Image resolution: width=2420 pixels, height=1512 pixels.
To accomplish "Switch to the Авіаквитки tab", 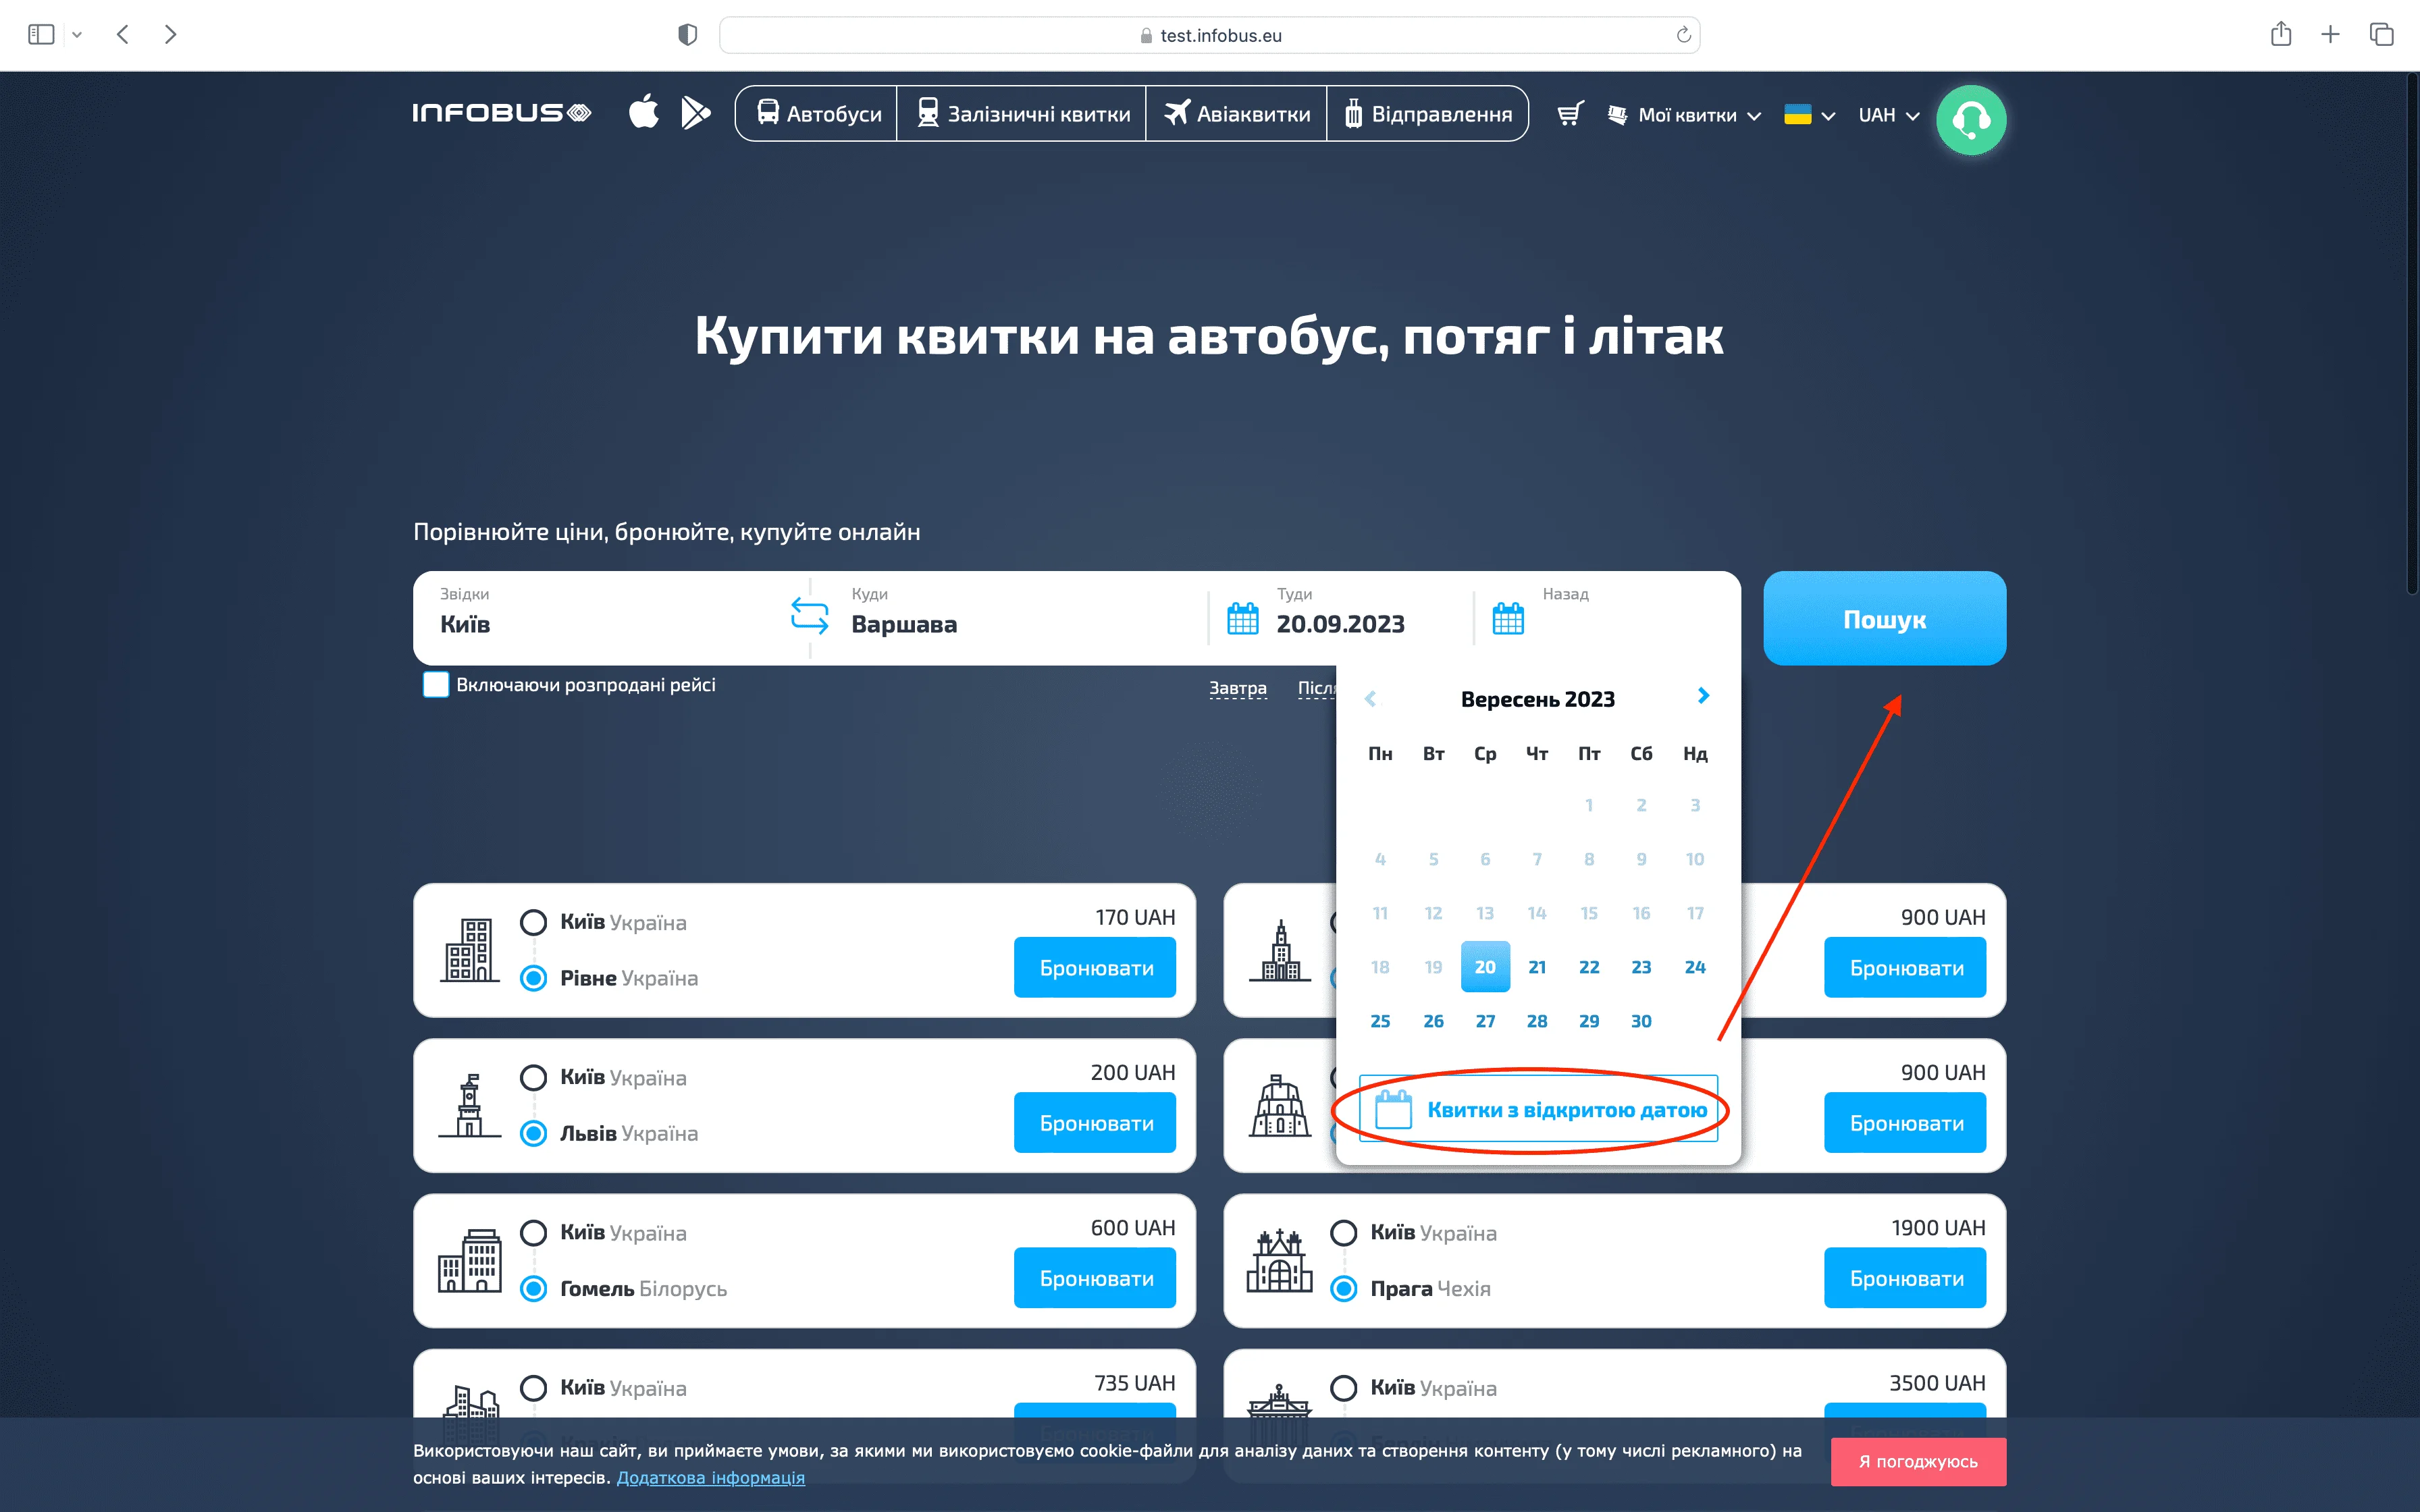I will pos(1236,115).
